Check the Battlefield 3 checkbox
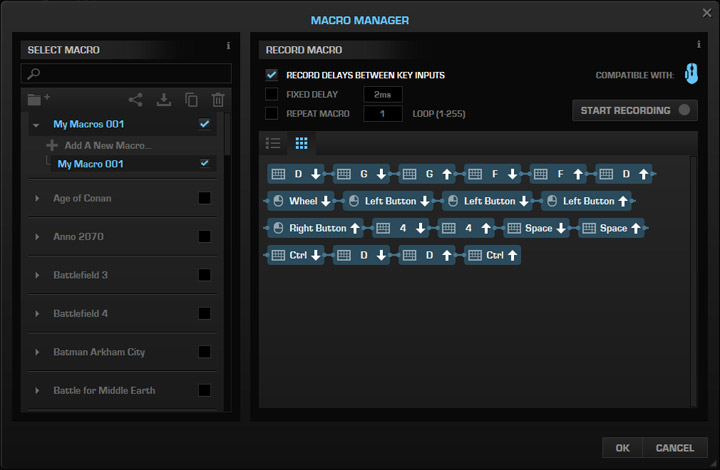 pos(205,275)
